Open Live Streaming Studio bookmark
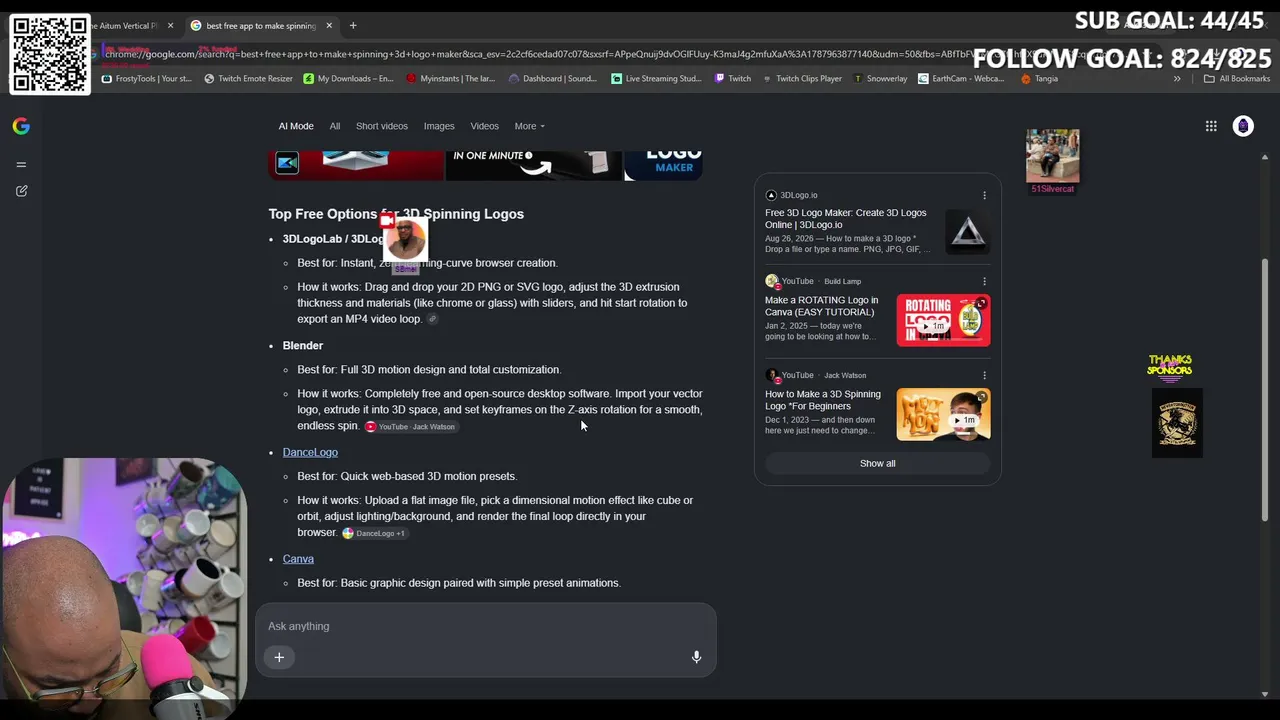This screenshot has height=720, width=1280. [656, 79]
